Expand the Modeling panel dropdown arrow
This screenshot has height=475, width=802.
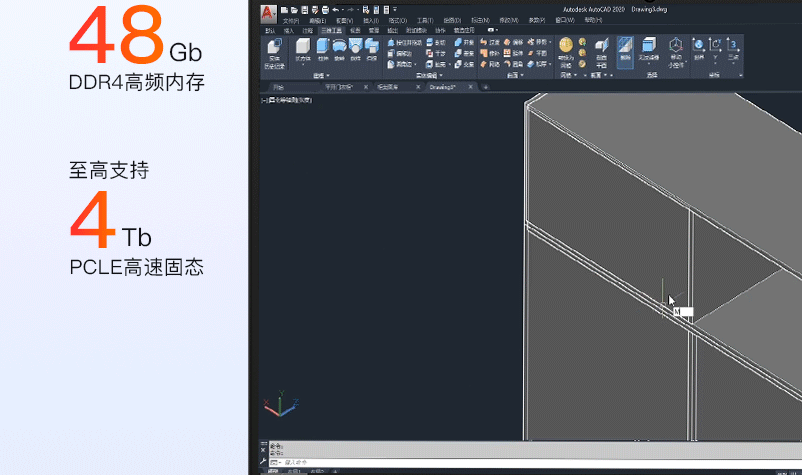[329, 76]
